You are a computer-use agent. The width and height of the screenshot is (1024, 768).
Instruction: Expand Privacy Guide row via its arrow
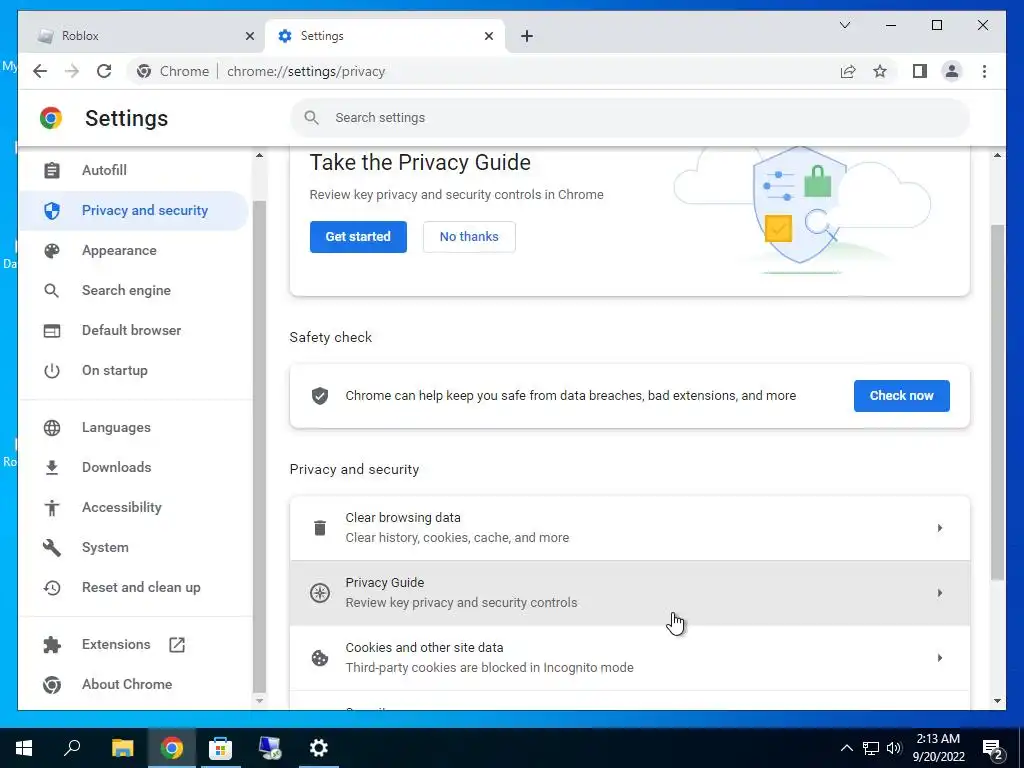coord(940,593)
